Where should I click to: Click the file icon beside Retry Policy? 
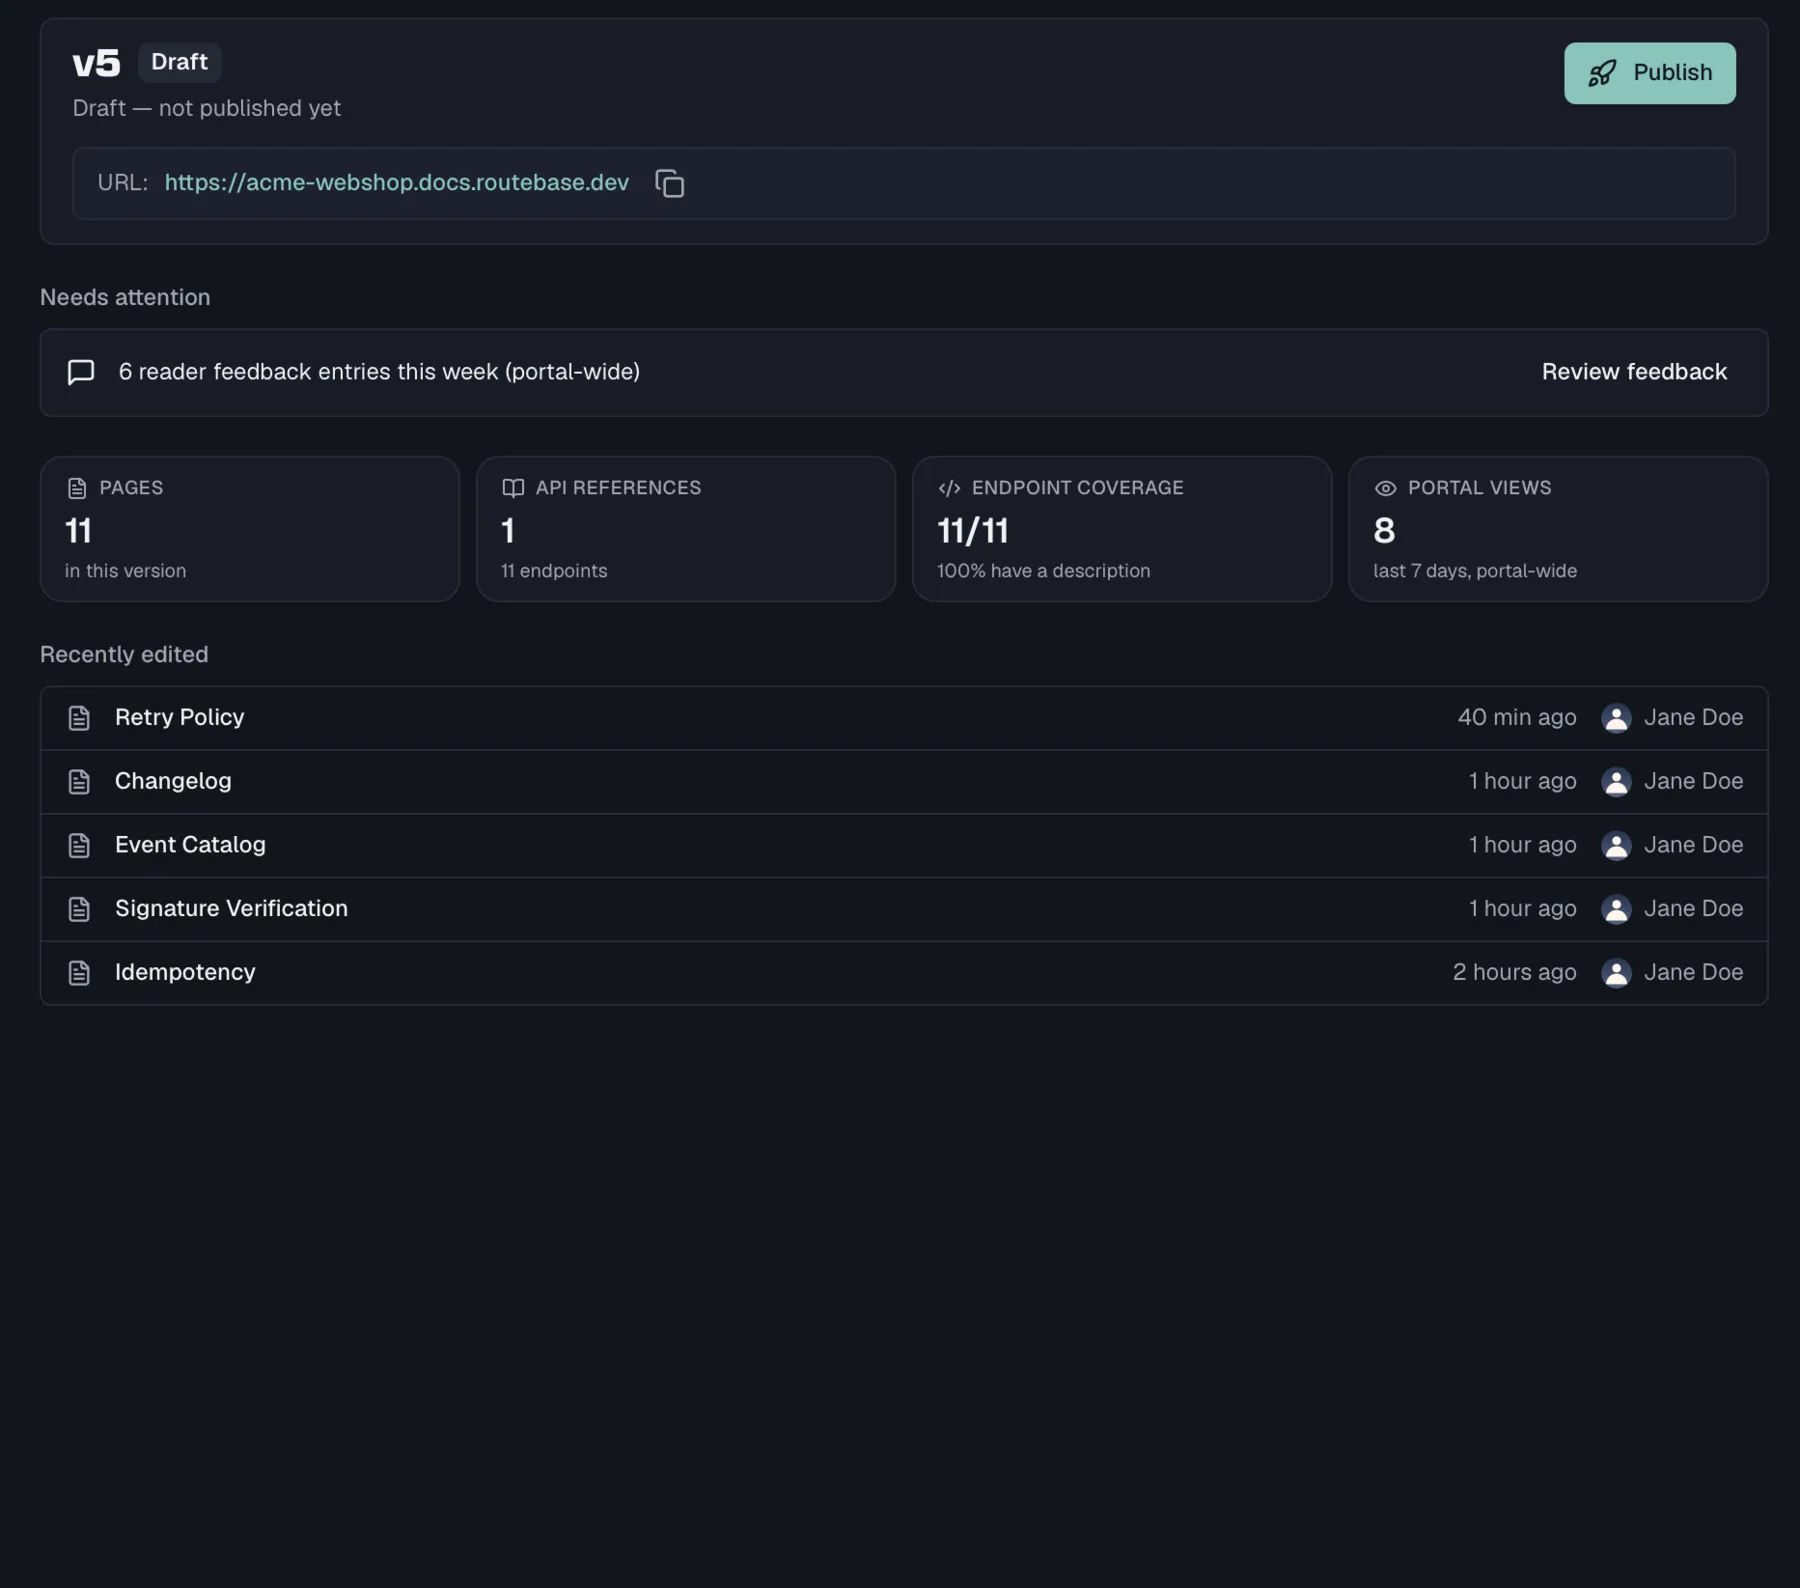click(79, 718)
